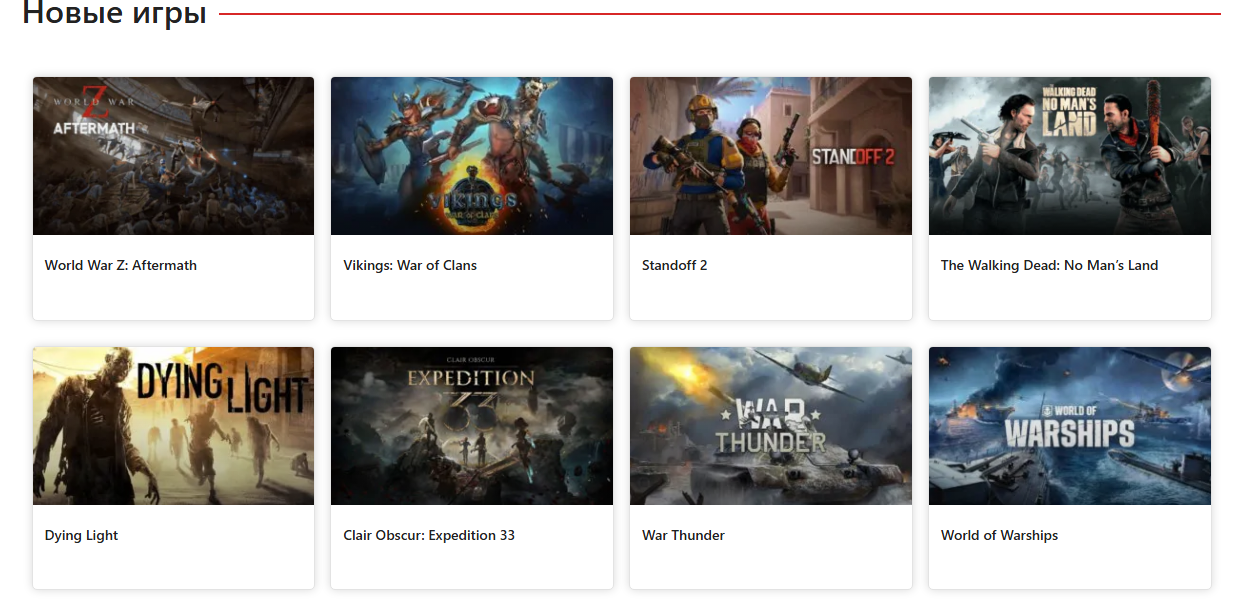Select the Standoff 2 game thumbnail
Screen dimensions: 1233x606
pyautogui.click(x=771, y=156)
